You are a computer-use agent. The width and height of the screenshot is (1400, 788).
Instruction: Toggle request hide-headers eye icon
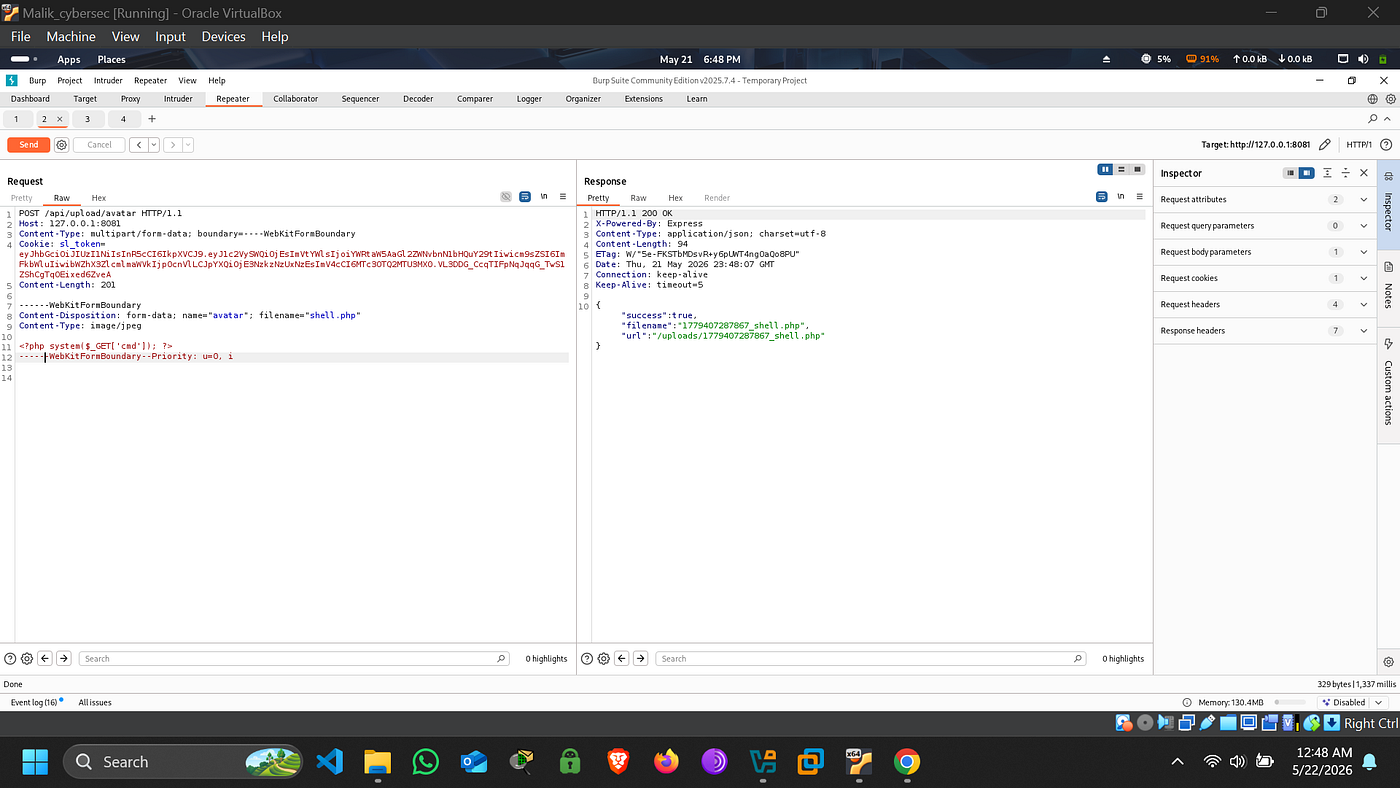506,197
